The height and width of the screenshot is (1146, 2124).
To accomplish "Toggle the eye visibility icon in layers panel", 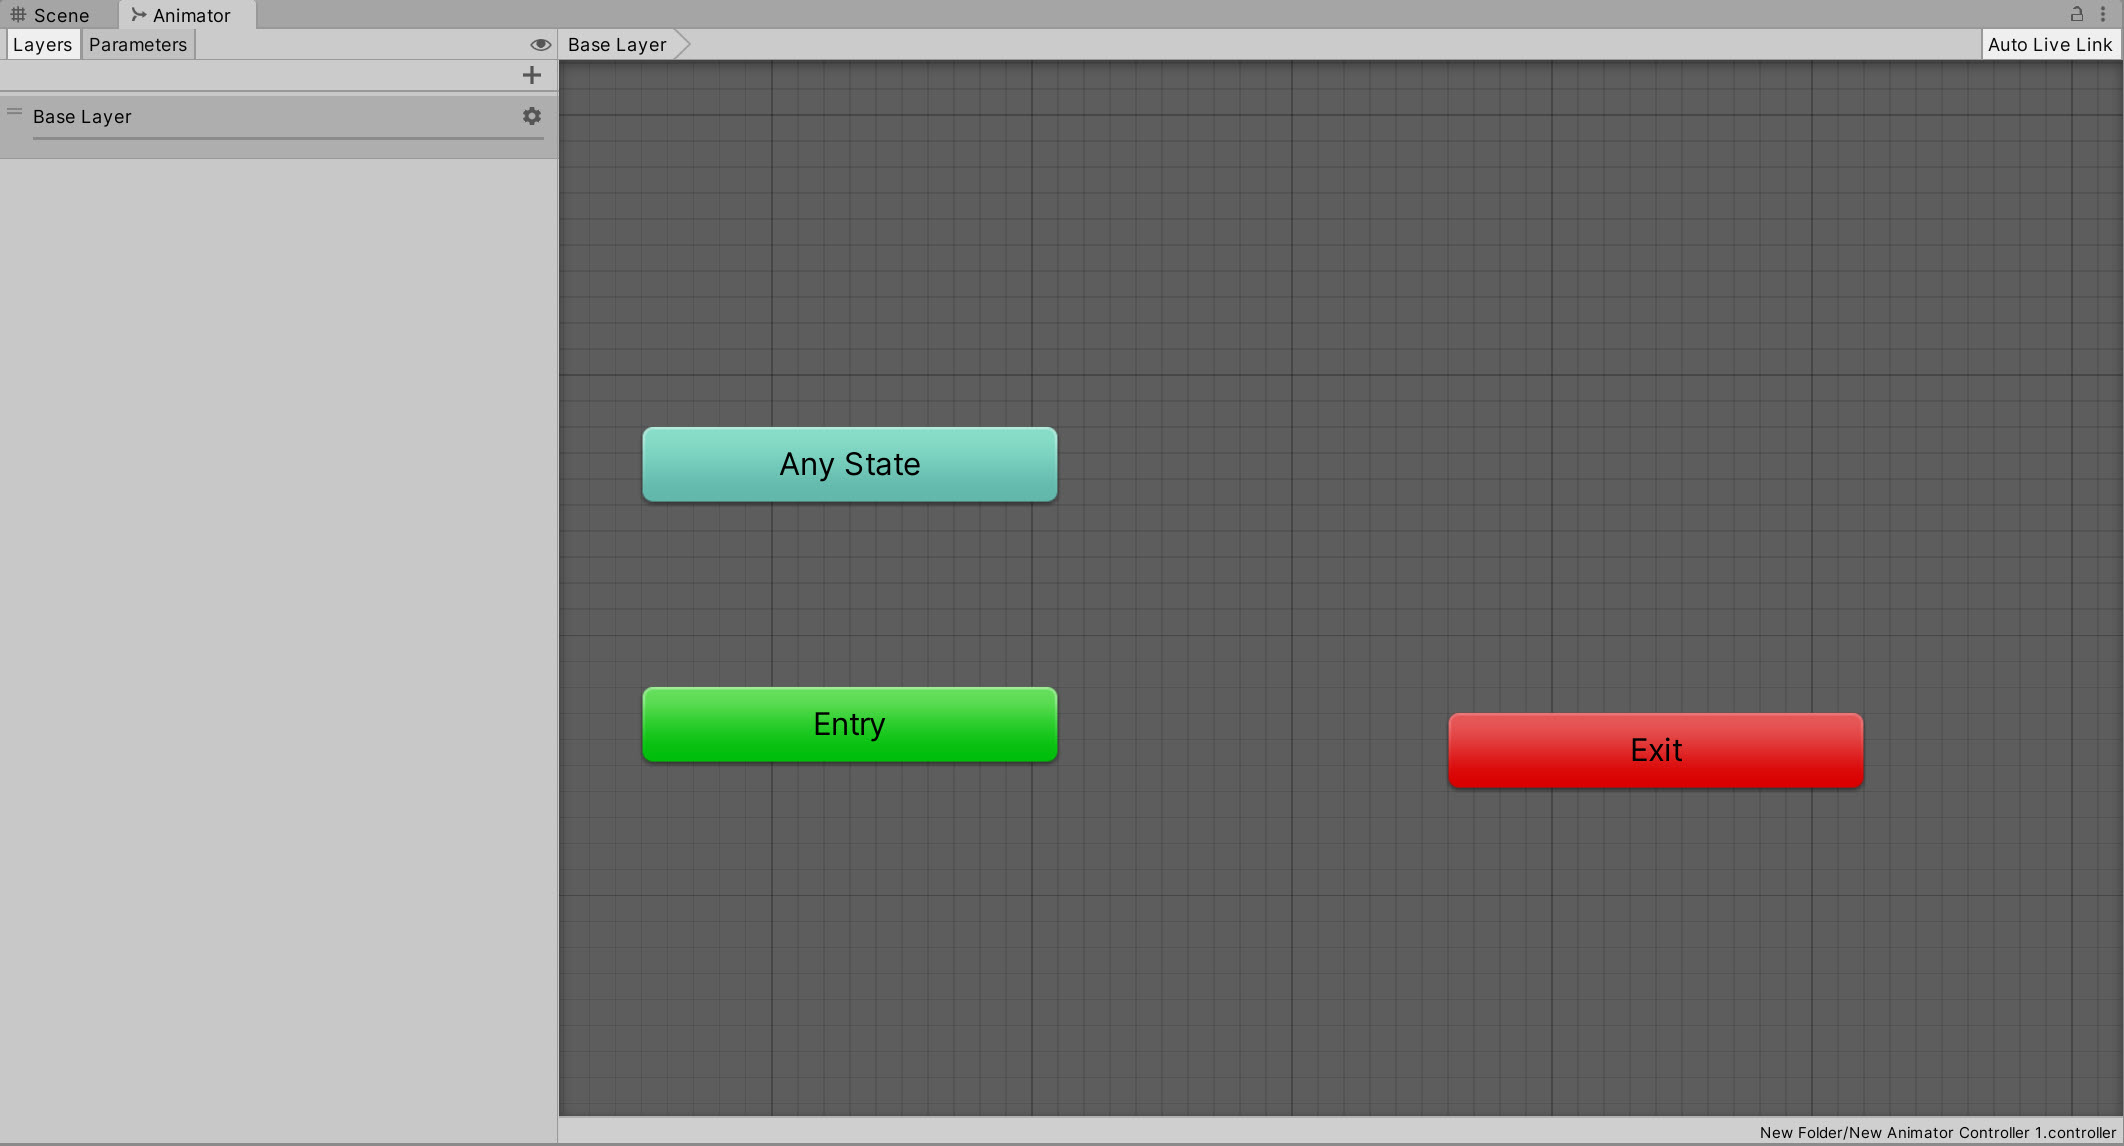I will coord(540,44).
